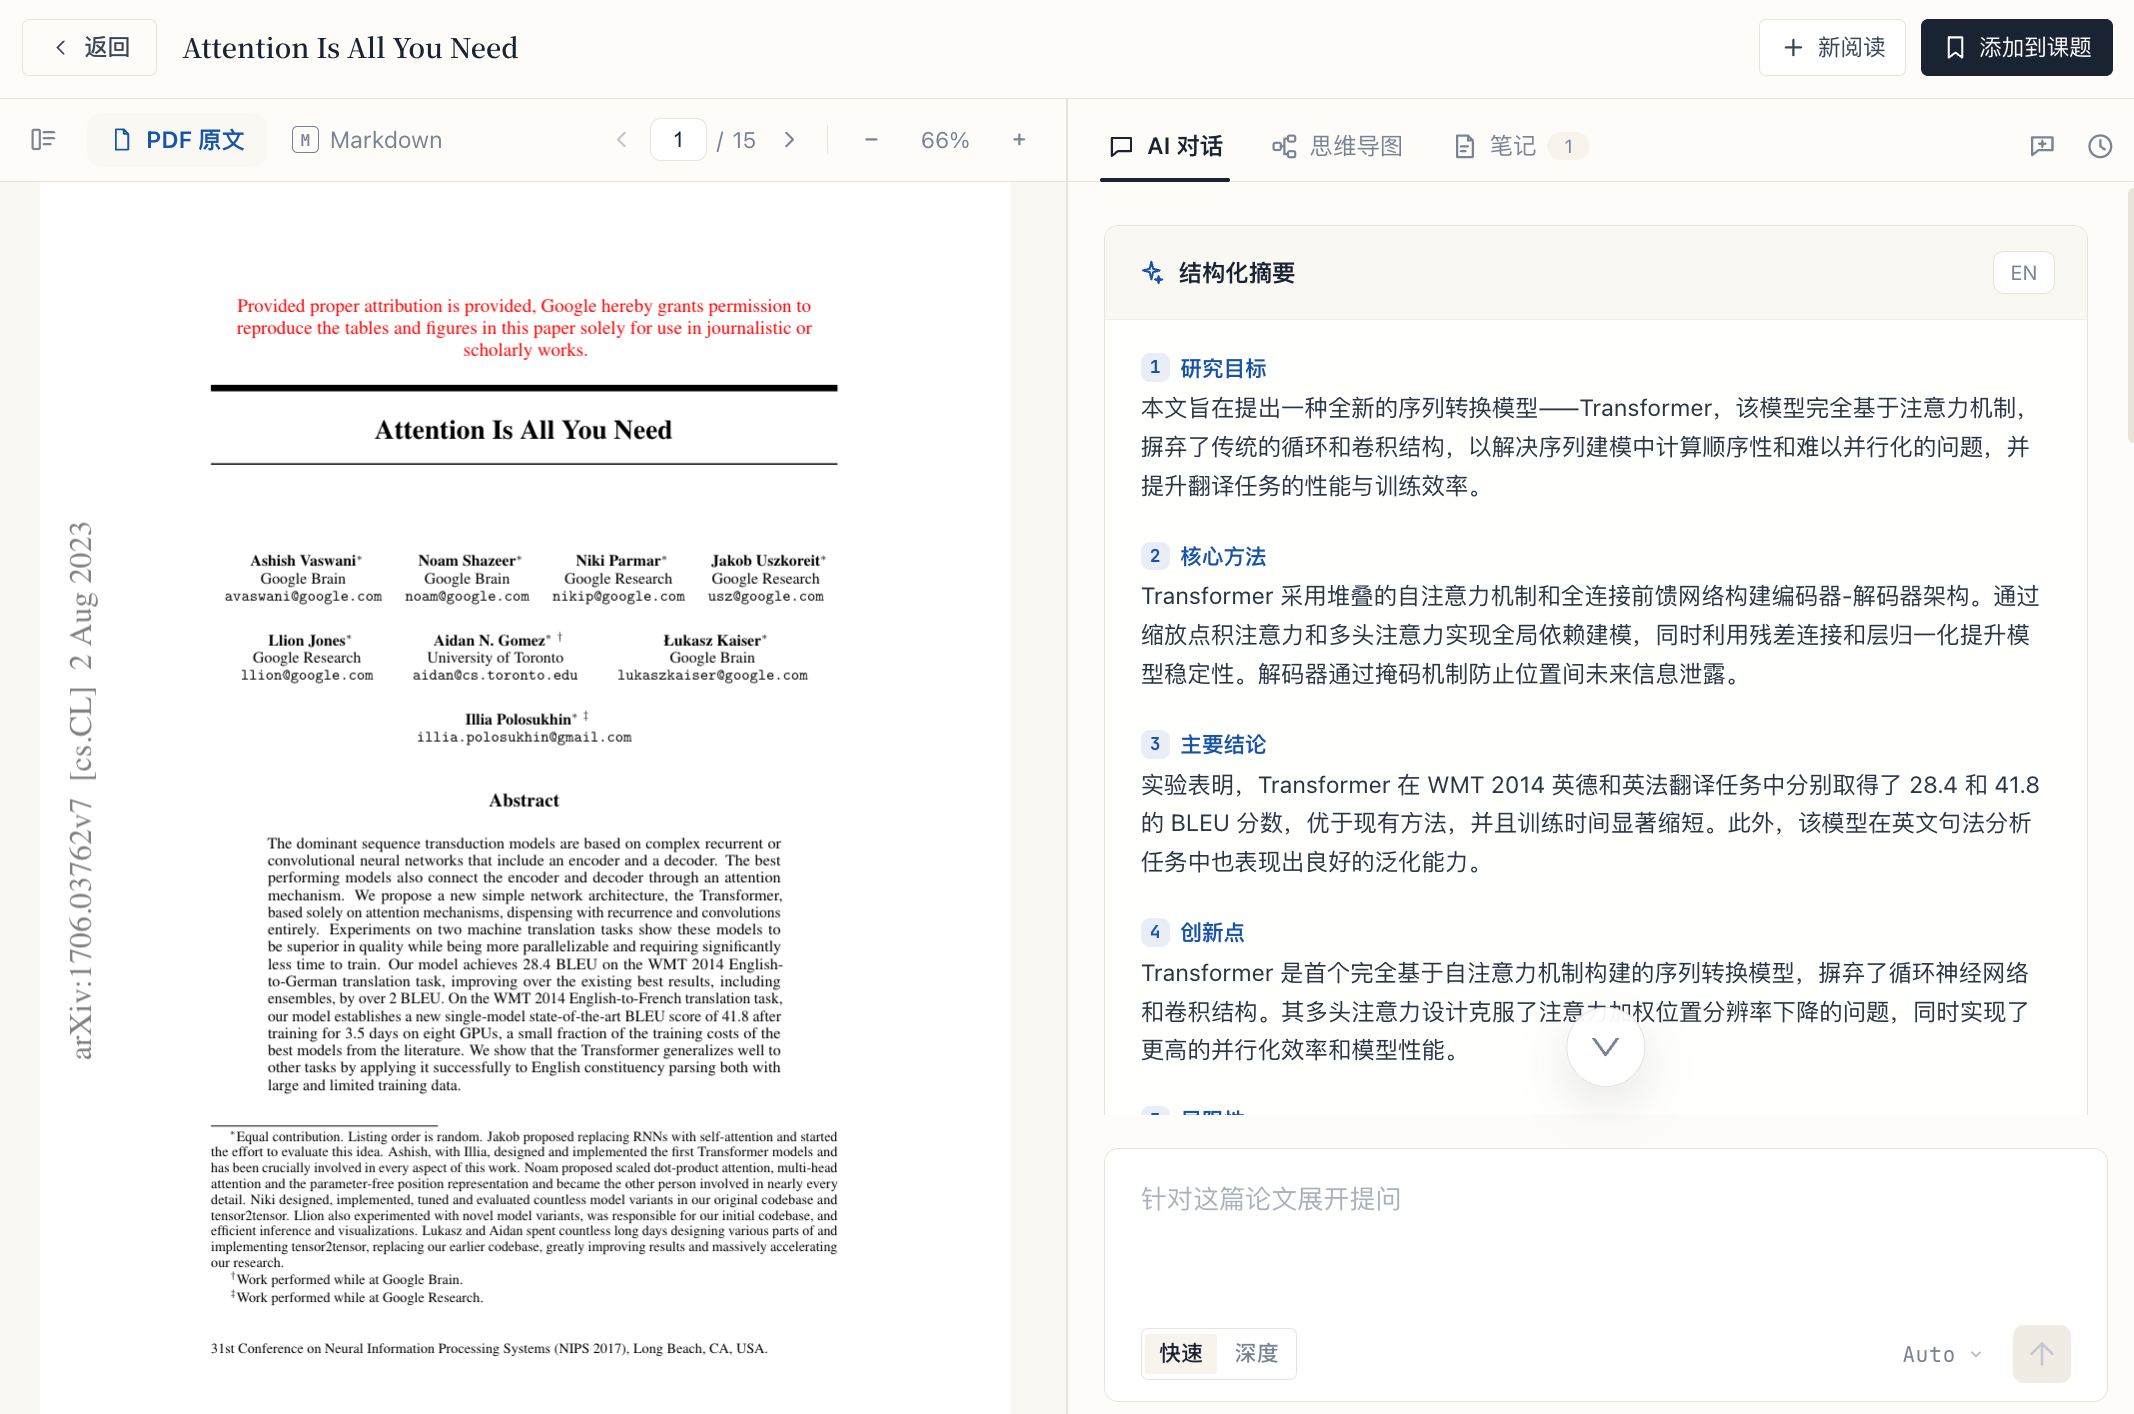
Task: Add paper with 添加到课题 button
Action: (x=2016, y=47)
